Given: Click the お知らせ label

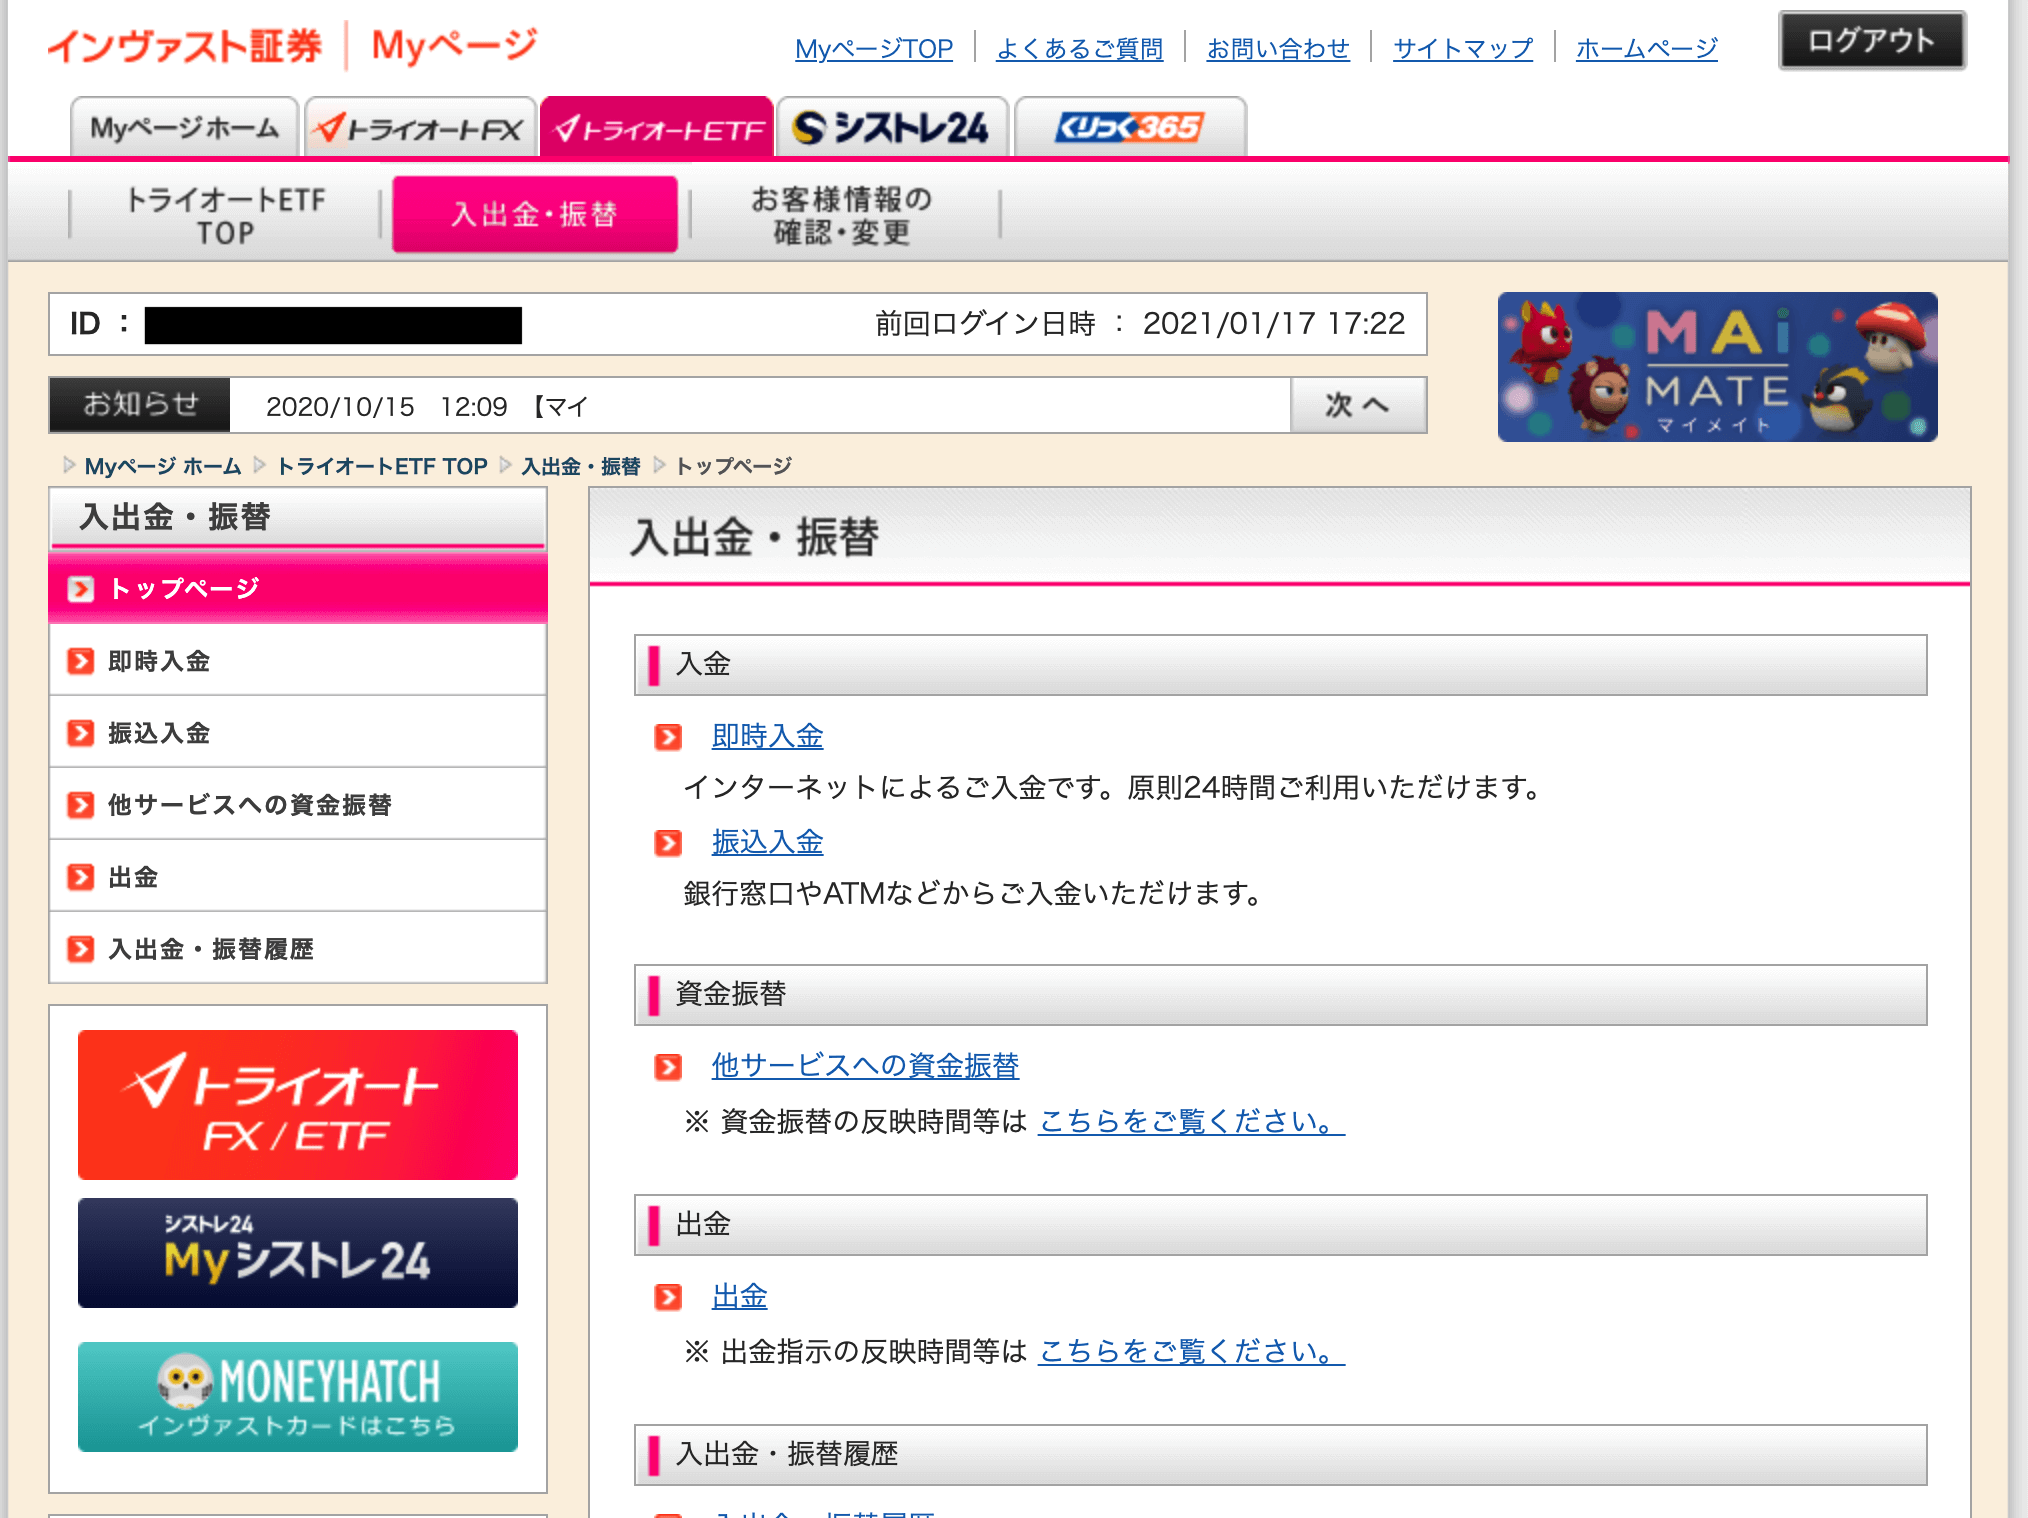Looking at the screenshot, I should 140,405.
